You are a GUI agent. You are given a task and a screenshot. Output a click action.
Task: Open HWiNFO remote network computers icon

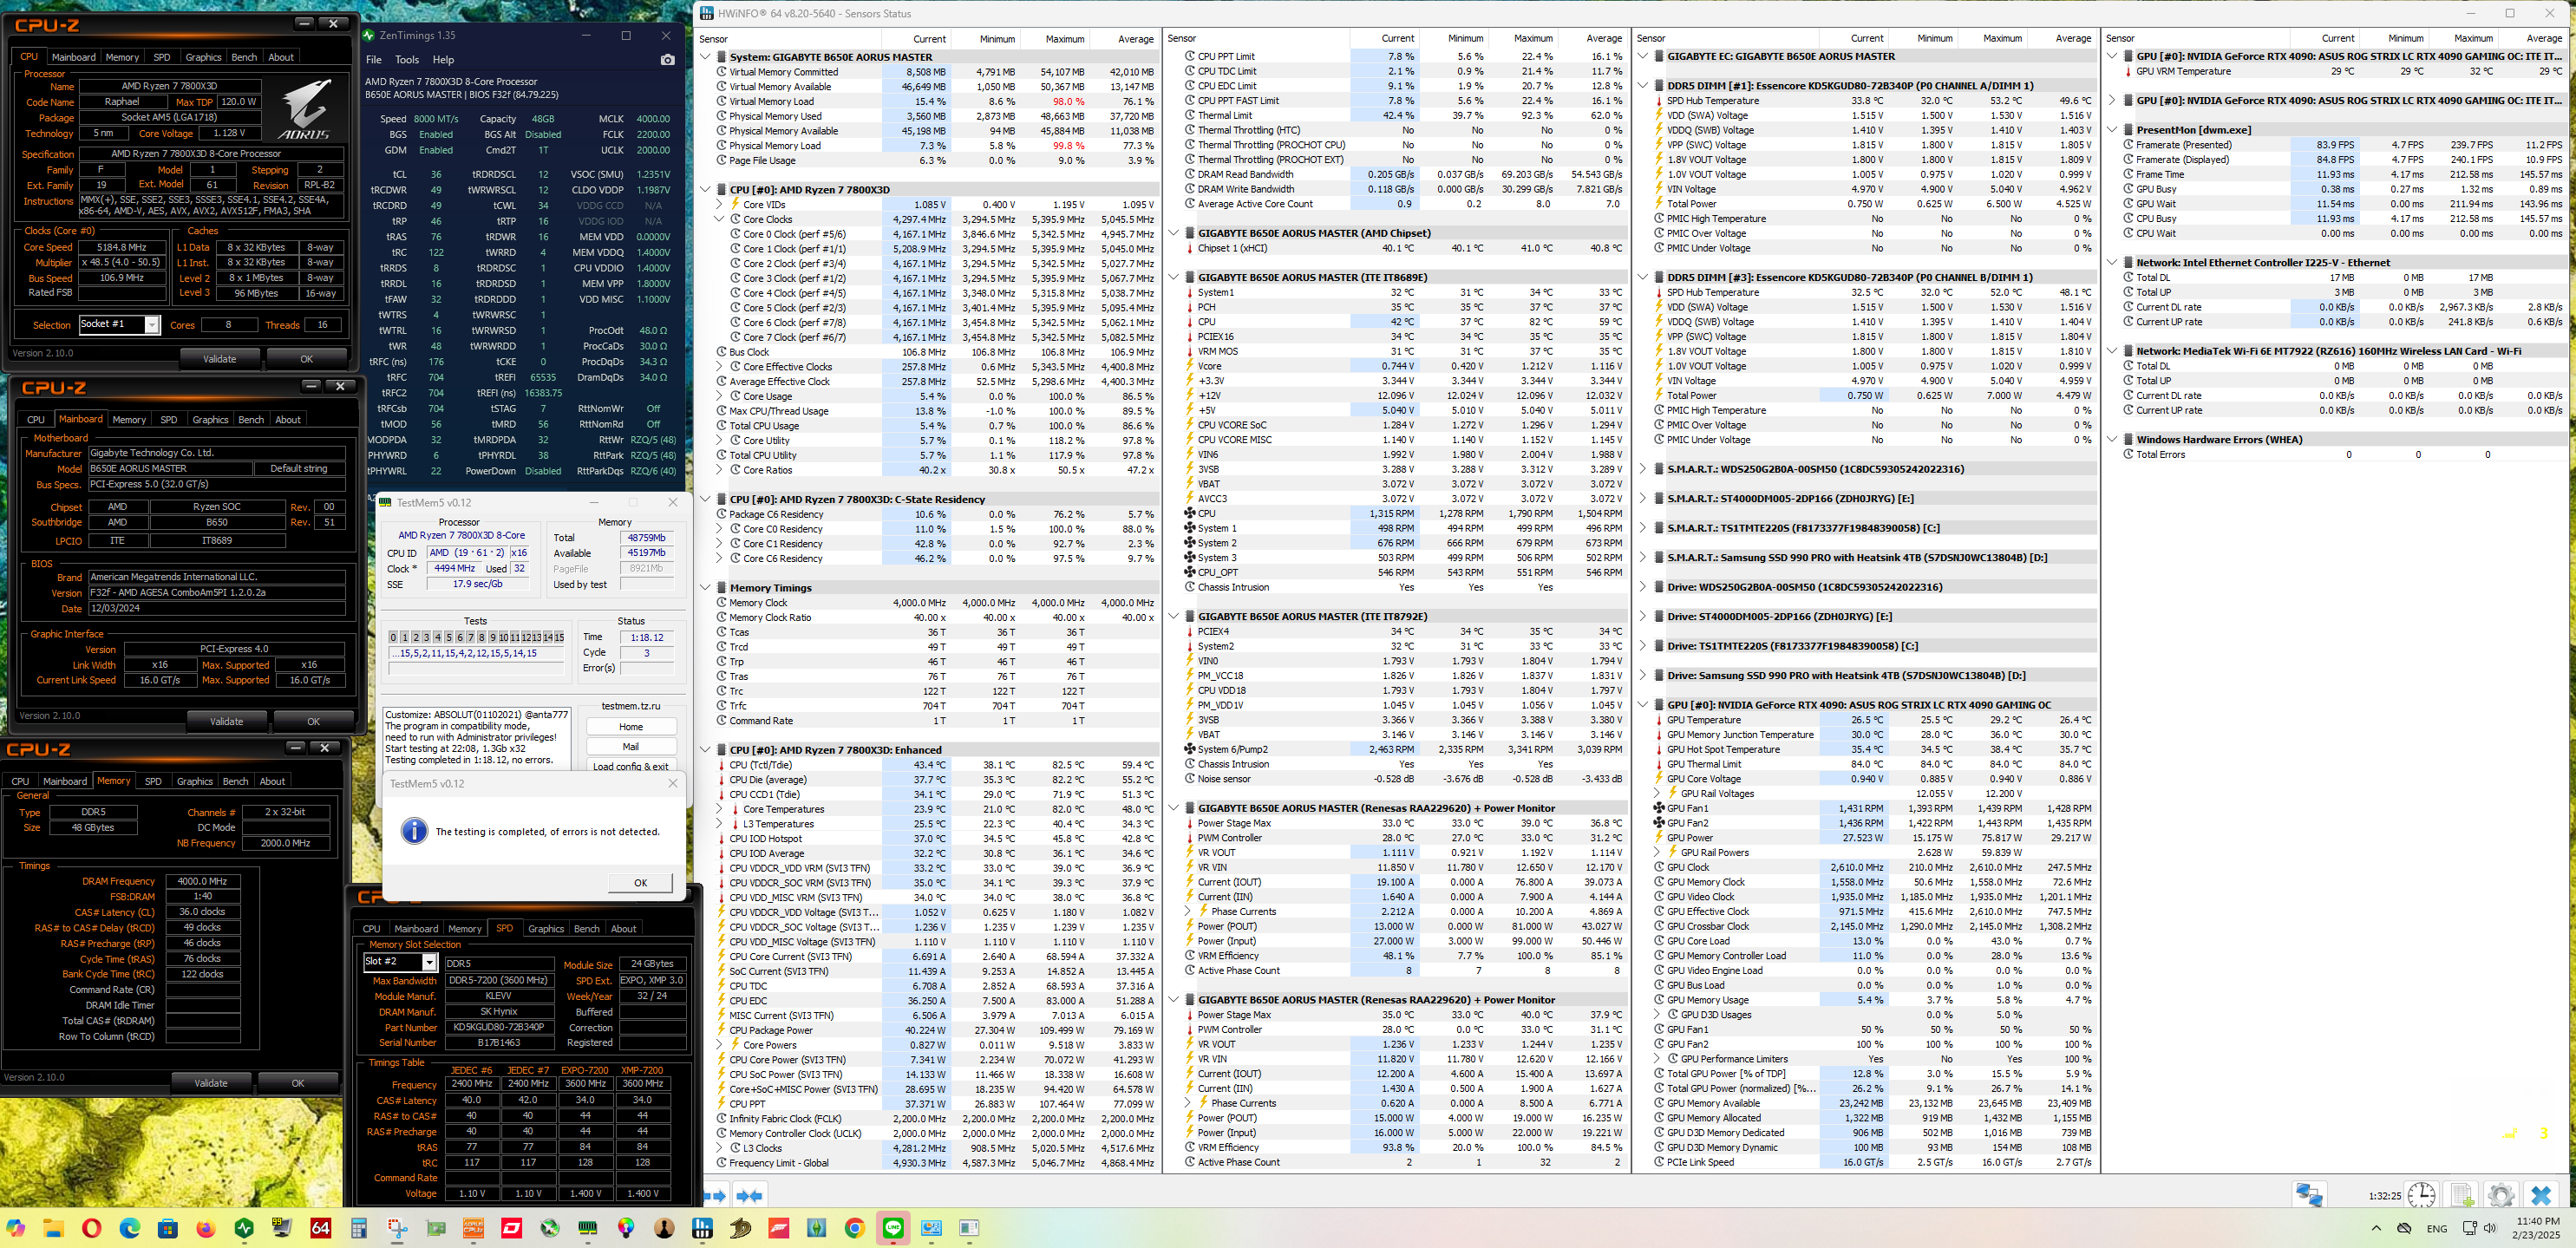(2309, 1195)
